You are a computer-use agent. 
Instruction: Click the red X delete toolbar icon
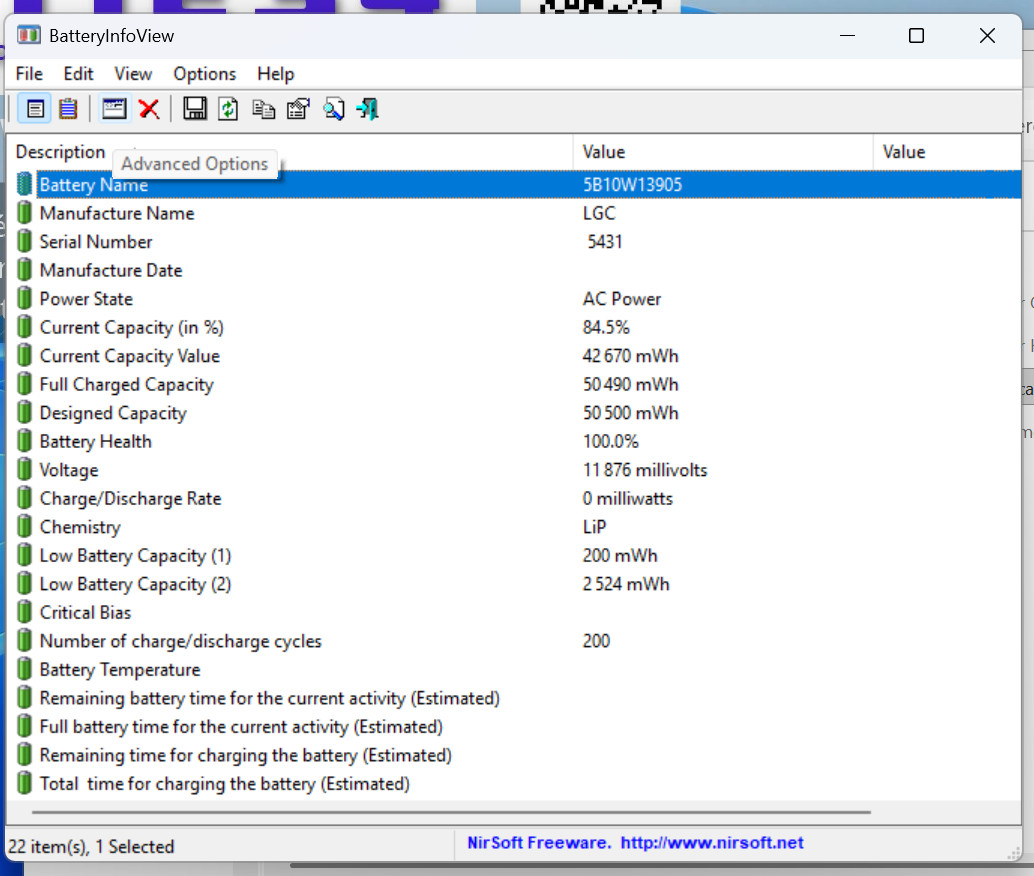[149, 109]
